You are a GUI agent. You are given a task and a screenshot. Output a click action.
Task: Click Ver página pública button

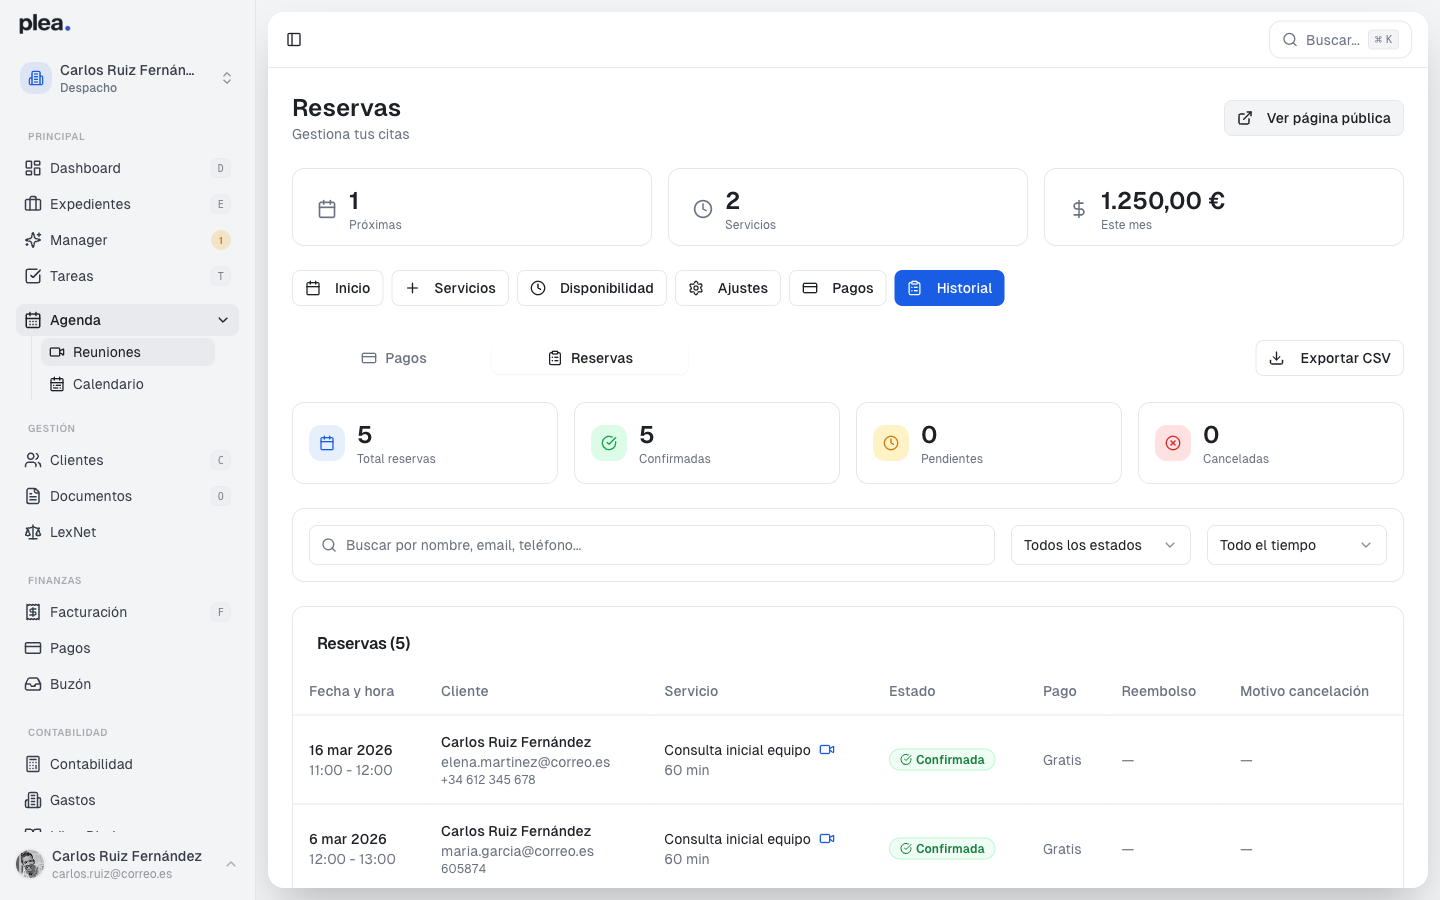pos(1314,118)
